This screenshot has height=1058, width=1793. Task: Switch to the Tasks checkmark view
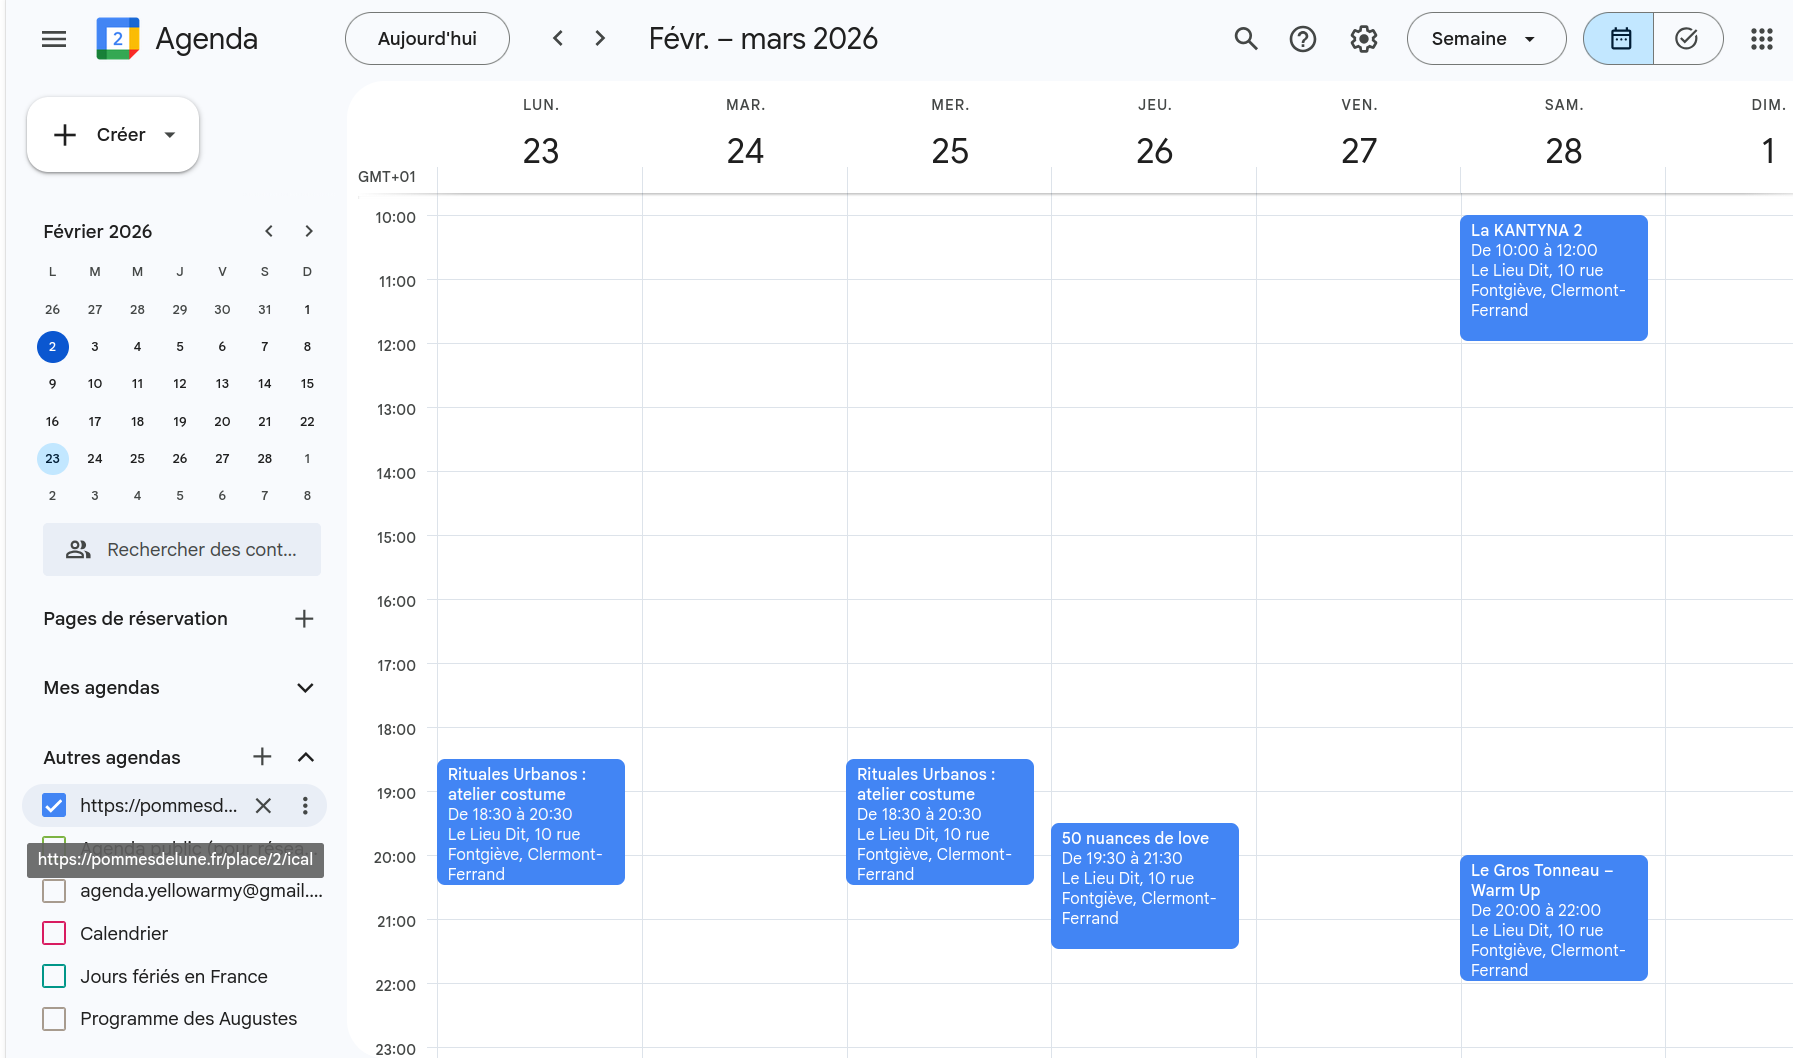[x=1687, y=39]
